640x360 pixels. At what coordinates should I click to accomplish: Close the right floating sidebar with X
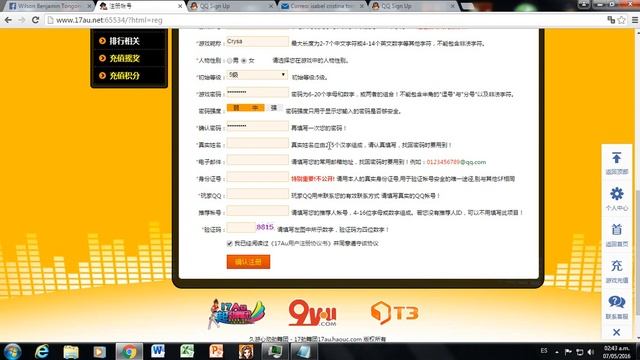coord(616,332)
